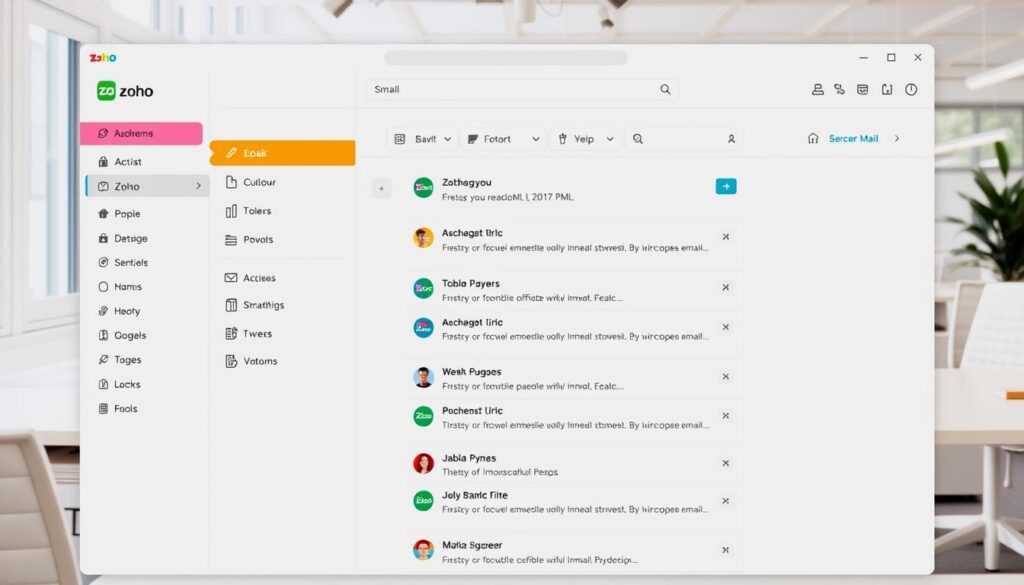Click the Acciees envelope icon
This screenshot has height=585, width=1024.
tap(231, 277)
